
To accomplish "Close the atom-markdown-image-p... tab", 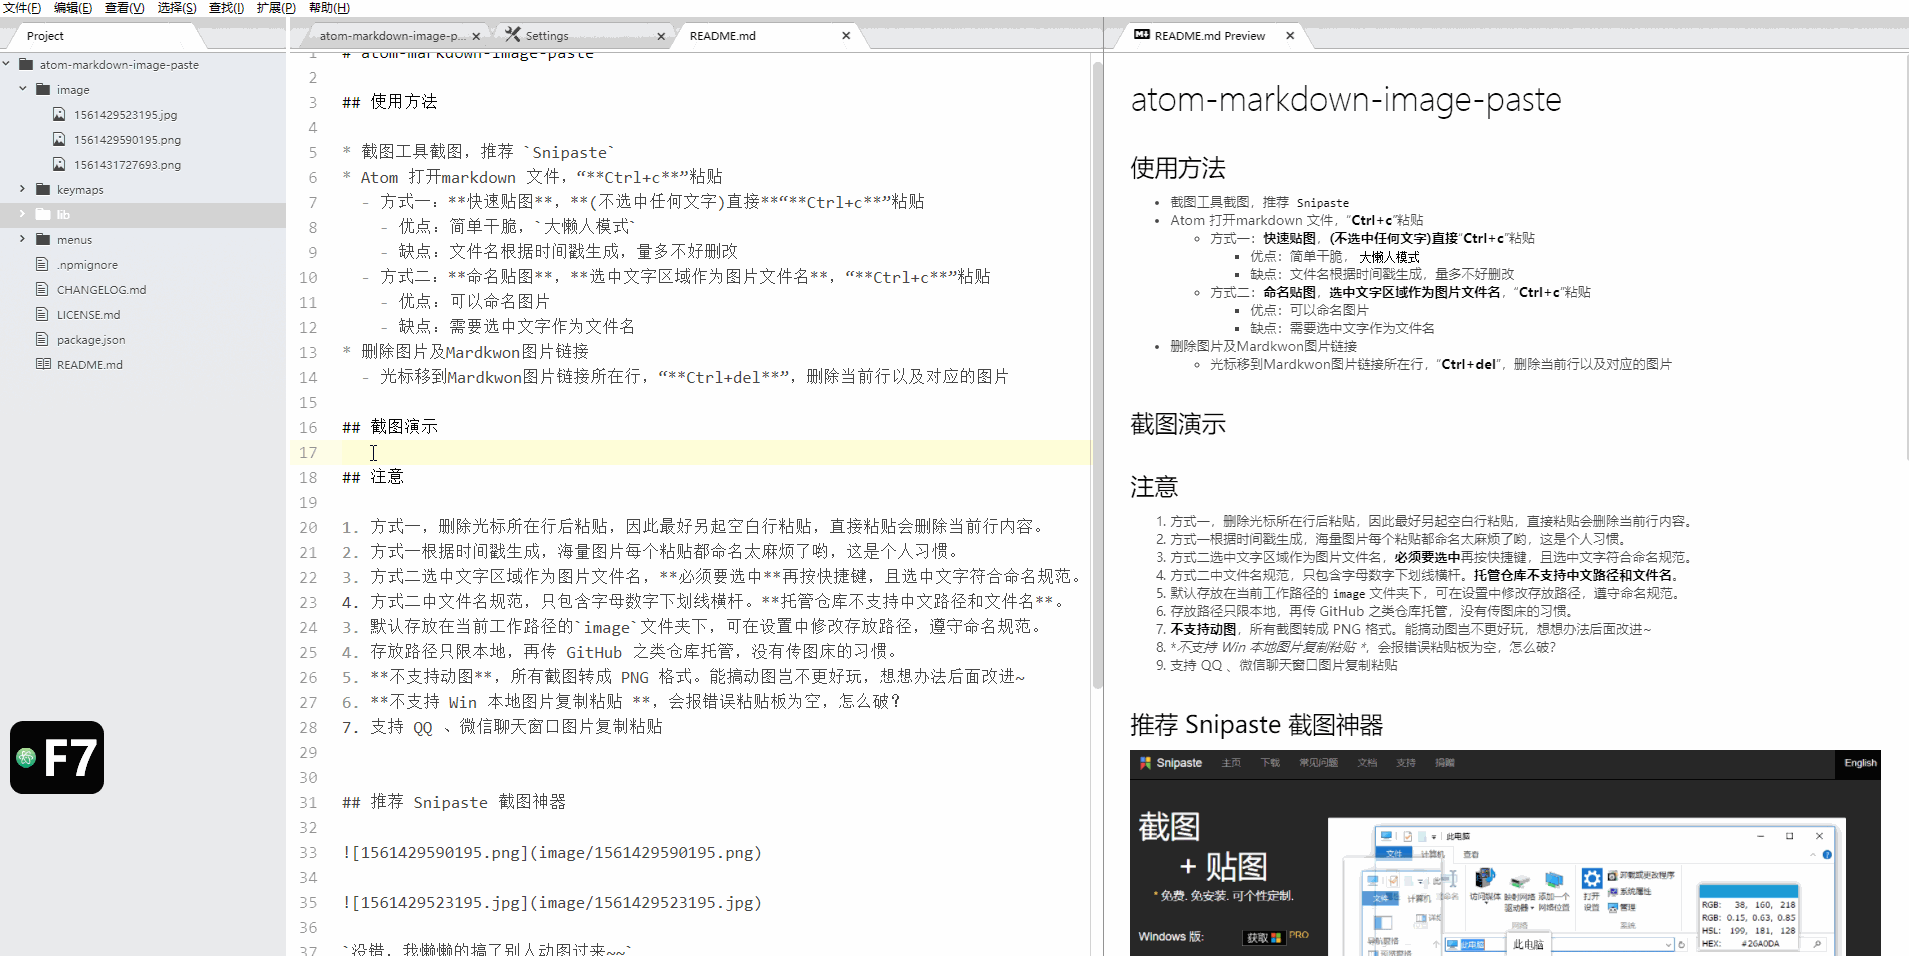I will (476, 36).
